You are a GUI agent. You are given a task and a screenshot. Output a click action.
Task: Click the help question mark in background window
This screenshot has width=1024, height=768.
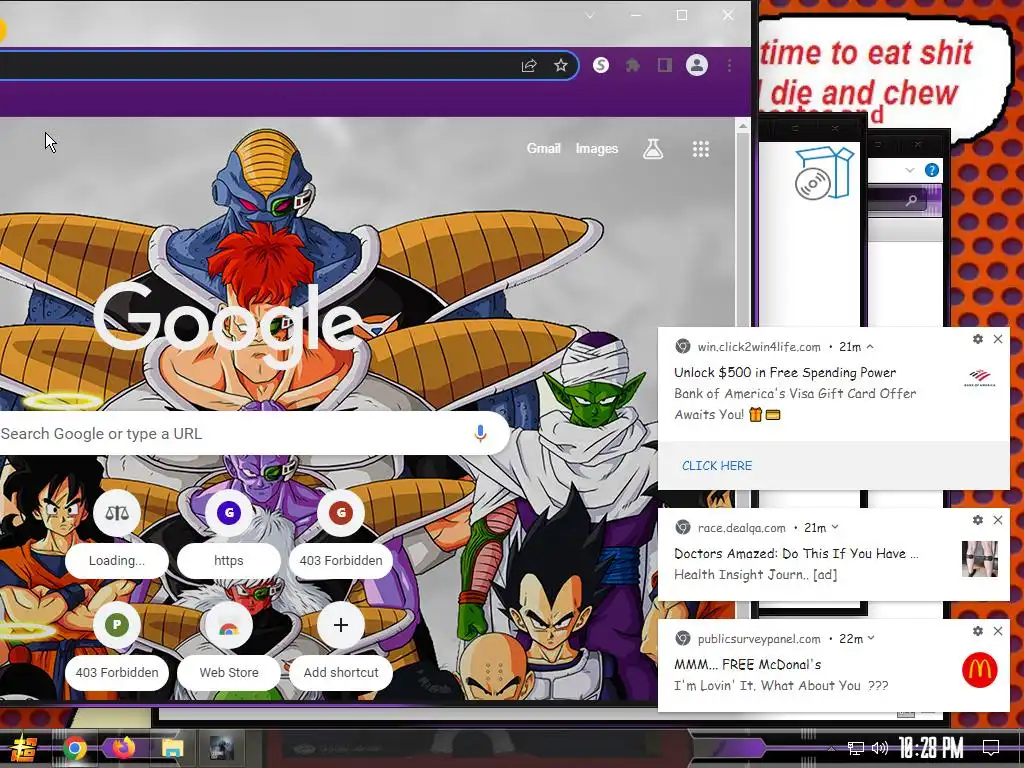[x=932, y=170]
